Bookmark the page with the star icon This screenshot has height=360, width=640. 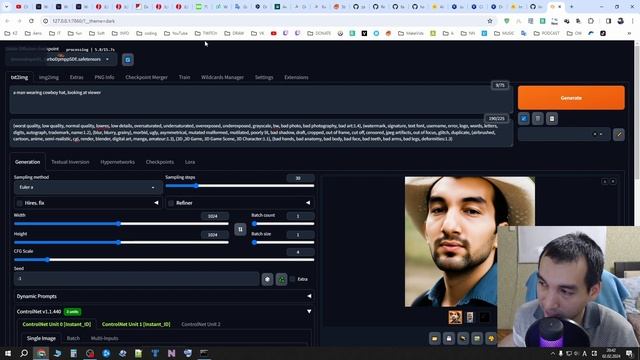click(490, 21)
